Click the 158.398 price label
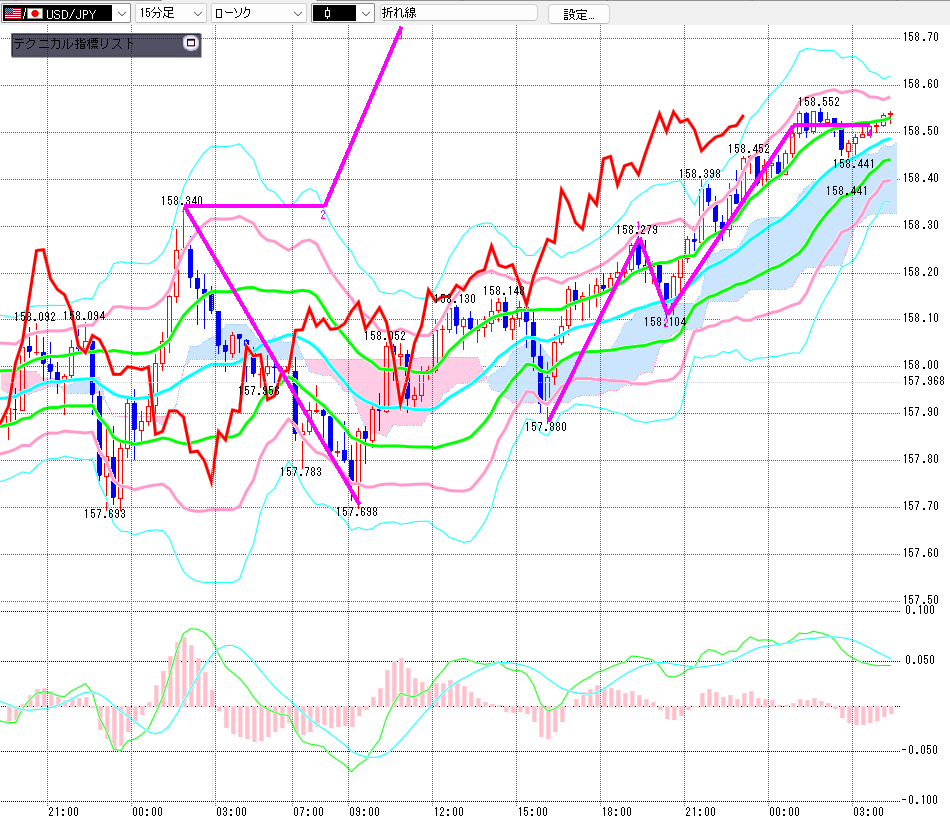 click(x=700, y=174)
